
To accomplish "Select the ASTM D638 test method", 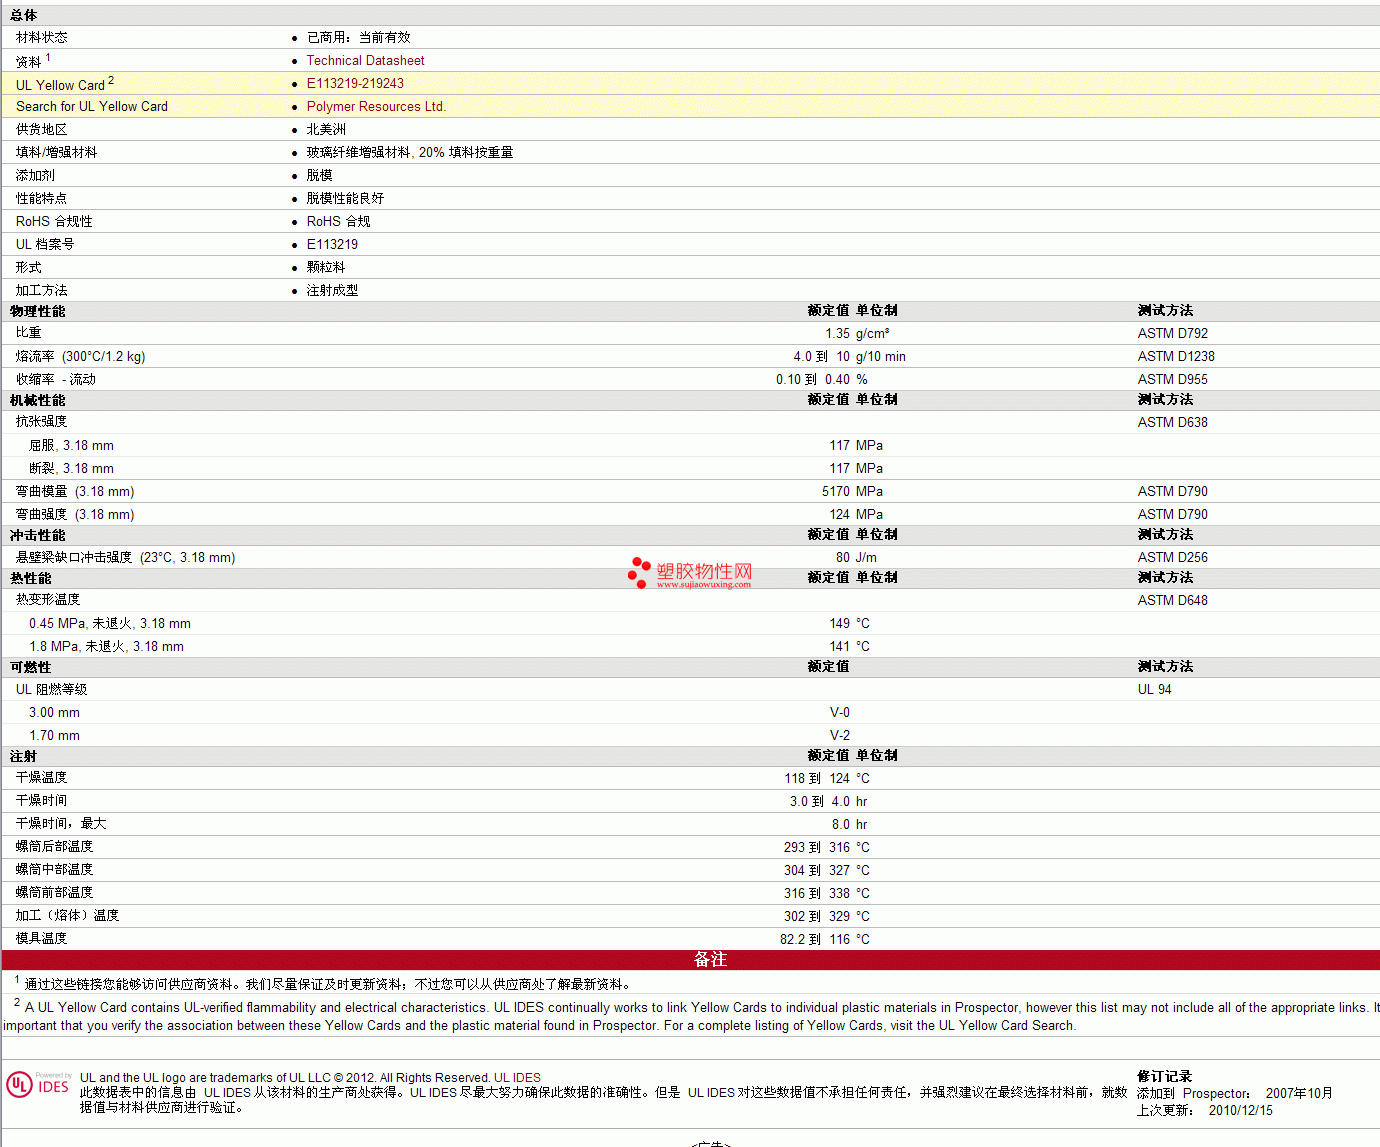I will (1173, 423).
